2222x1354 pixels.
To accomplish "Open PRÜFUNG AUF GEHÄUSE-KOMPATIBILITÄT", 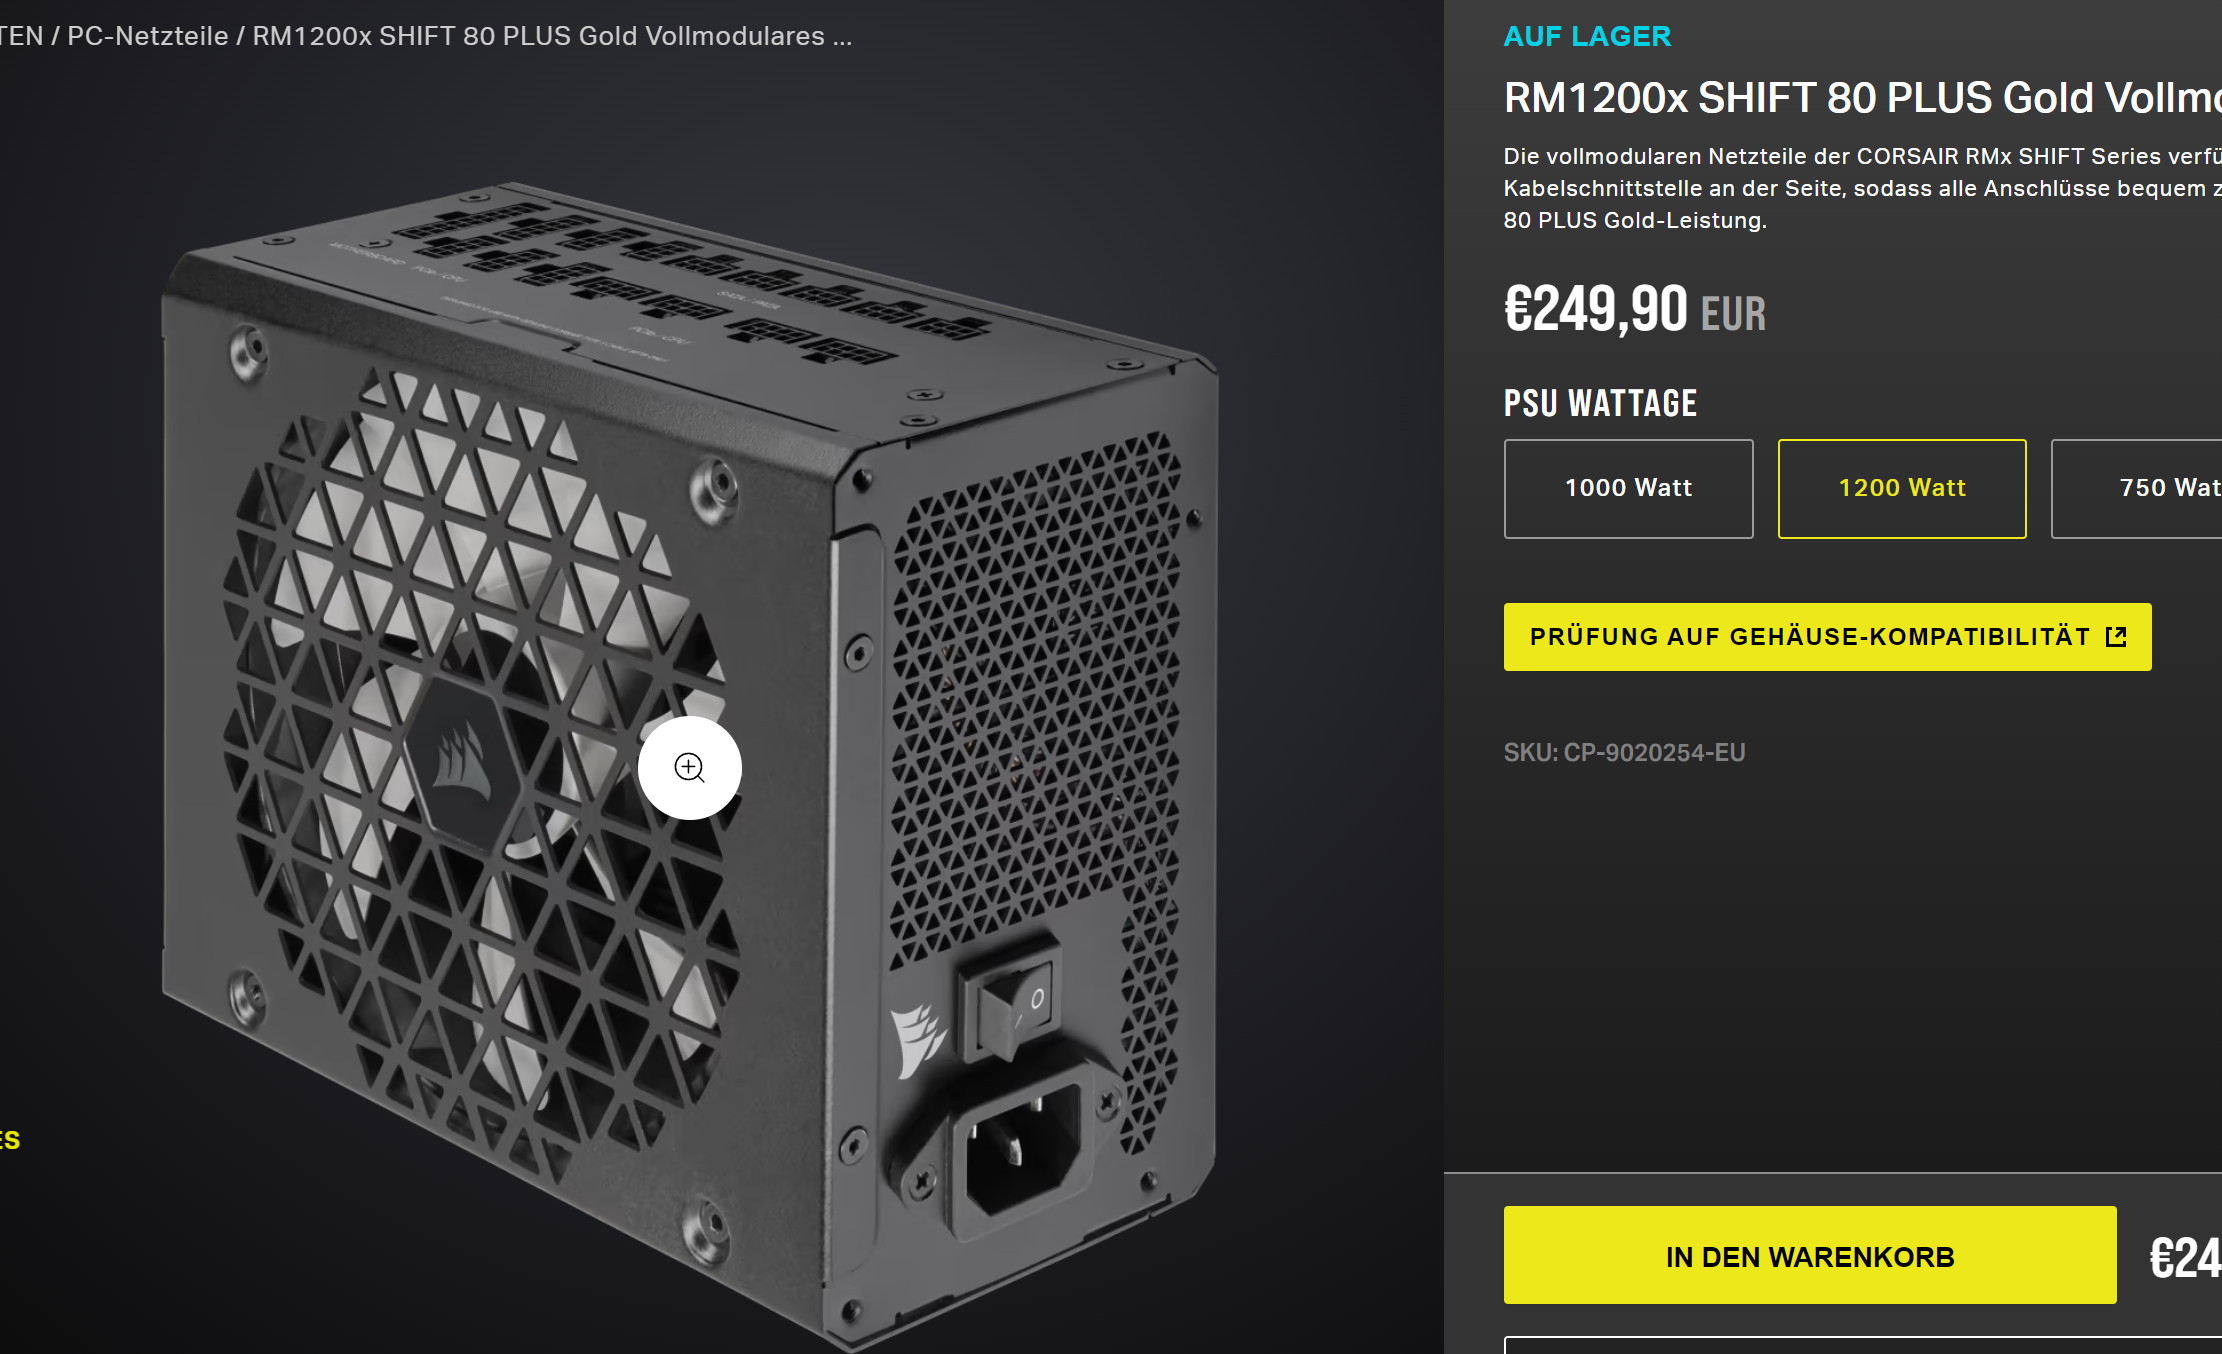I will (x=1827, y=637).
